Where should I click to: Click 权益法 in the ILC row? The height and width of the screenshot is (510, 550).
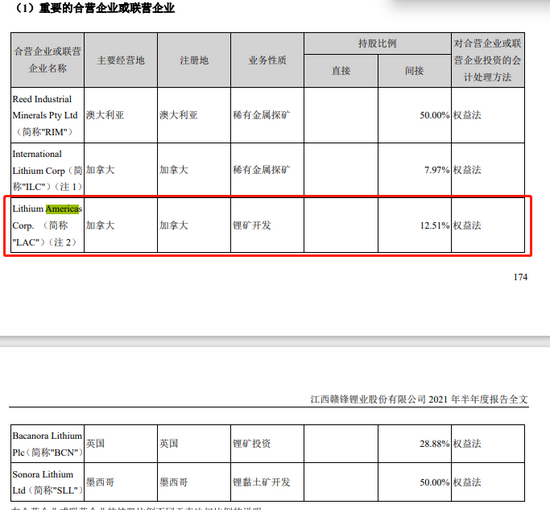pos(467,170)
